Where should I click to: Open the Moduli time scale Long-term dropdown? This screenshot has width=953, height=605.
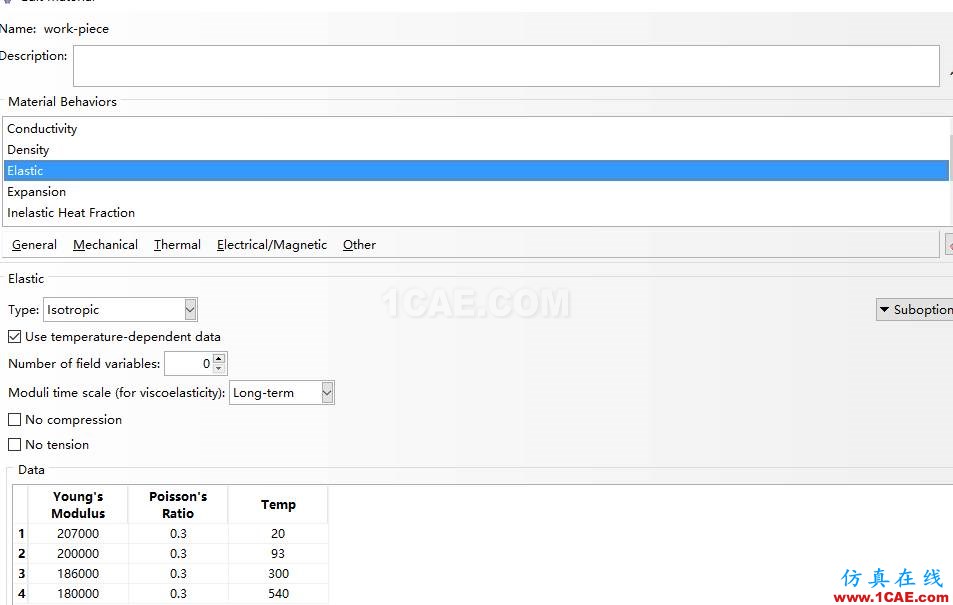282,393
